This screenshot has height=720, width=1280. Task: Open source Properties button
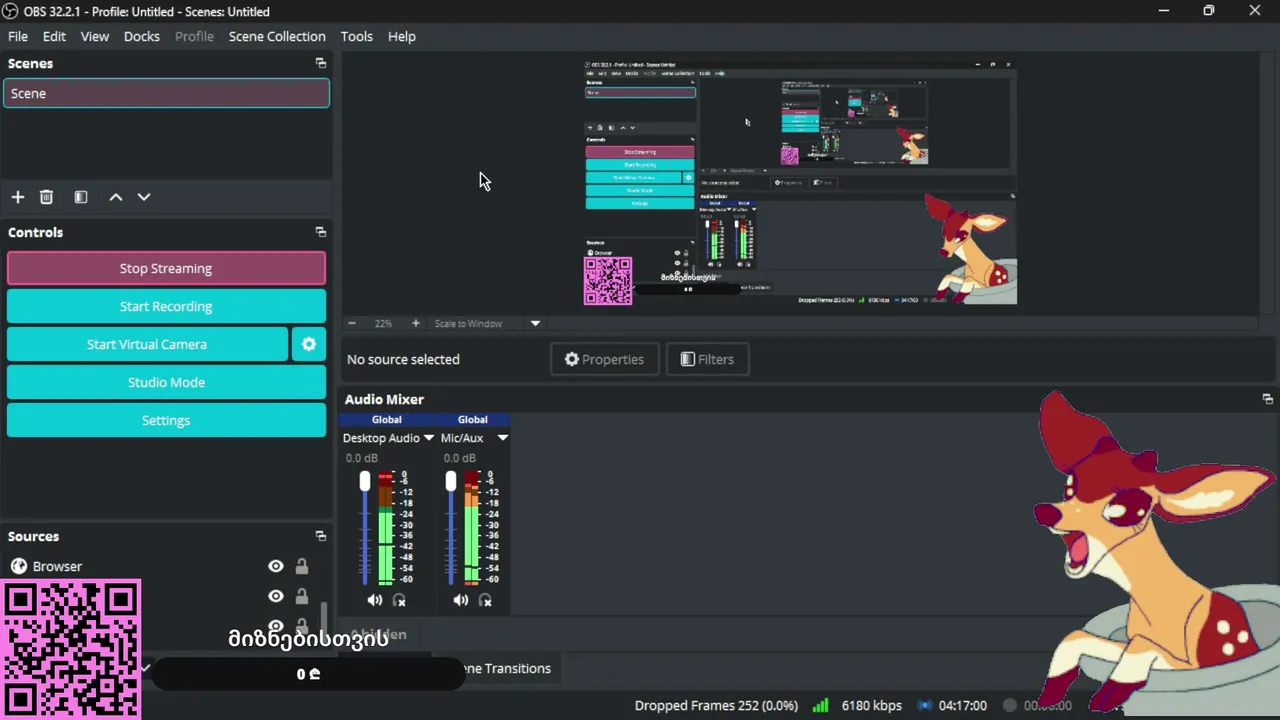coord(604,359)
